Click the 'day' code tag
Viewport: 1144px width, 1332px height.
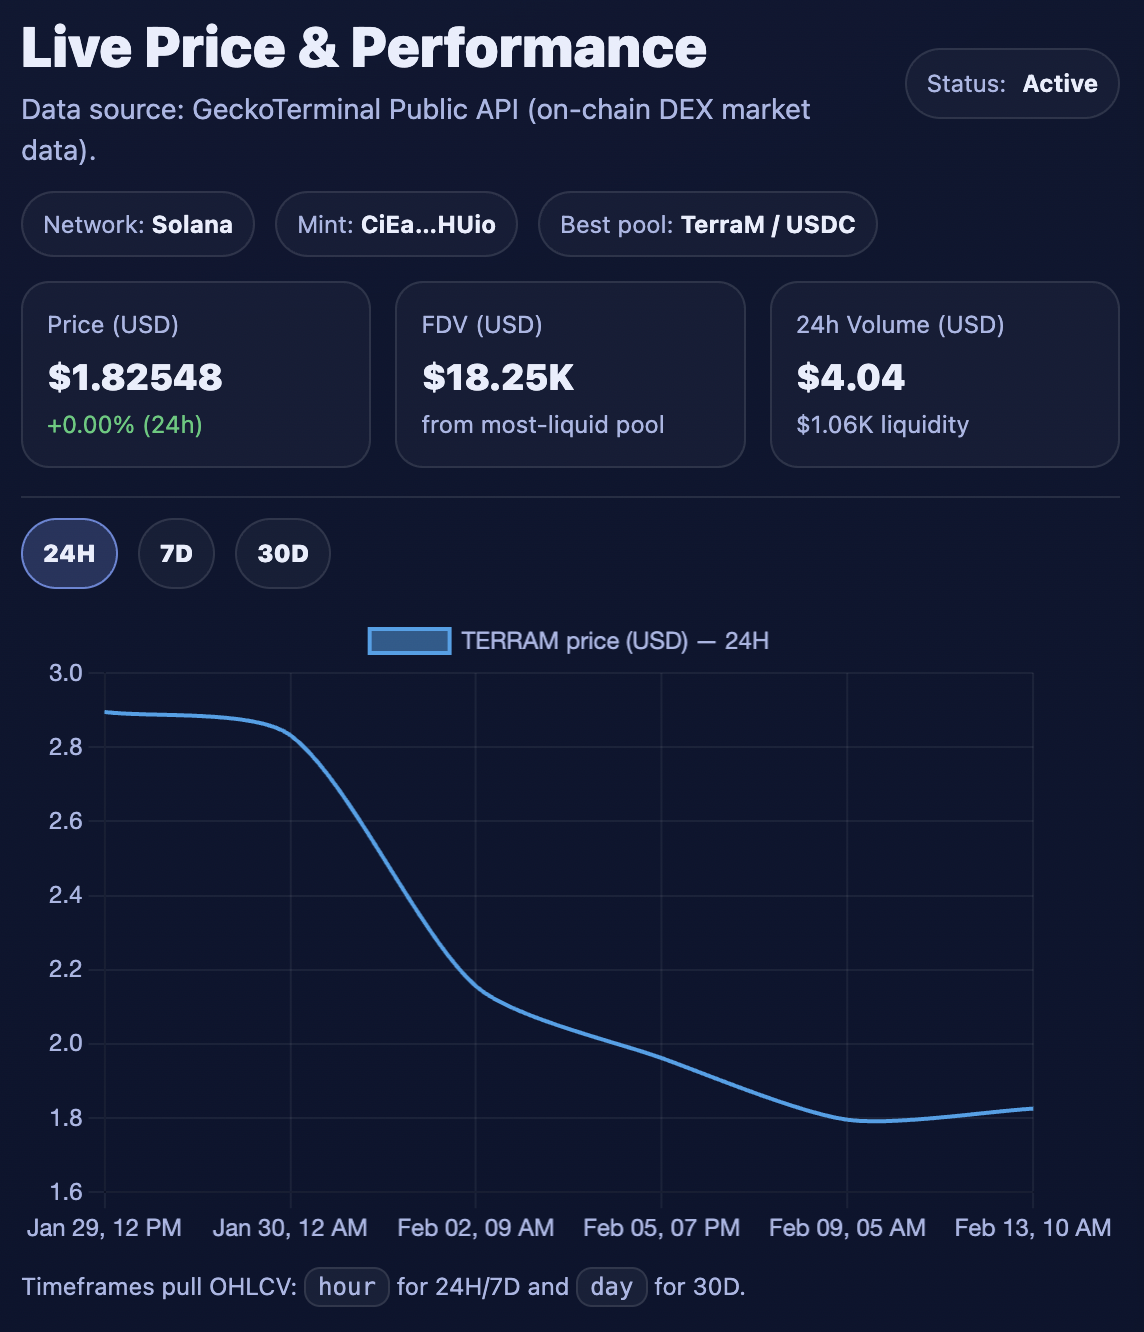tap(611, 1287)
